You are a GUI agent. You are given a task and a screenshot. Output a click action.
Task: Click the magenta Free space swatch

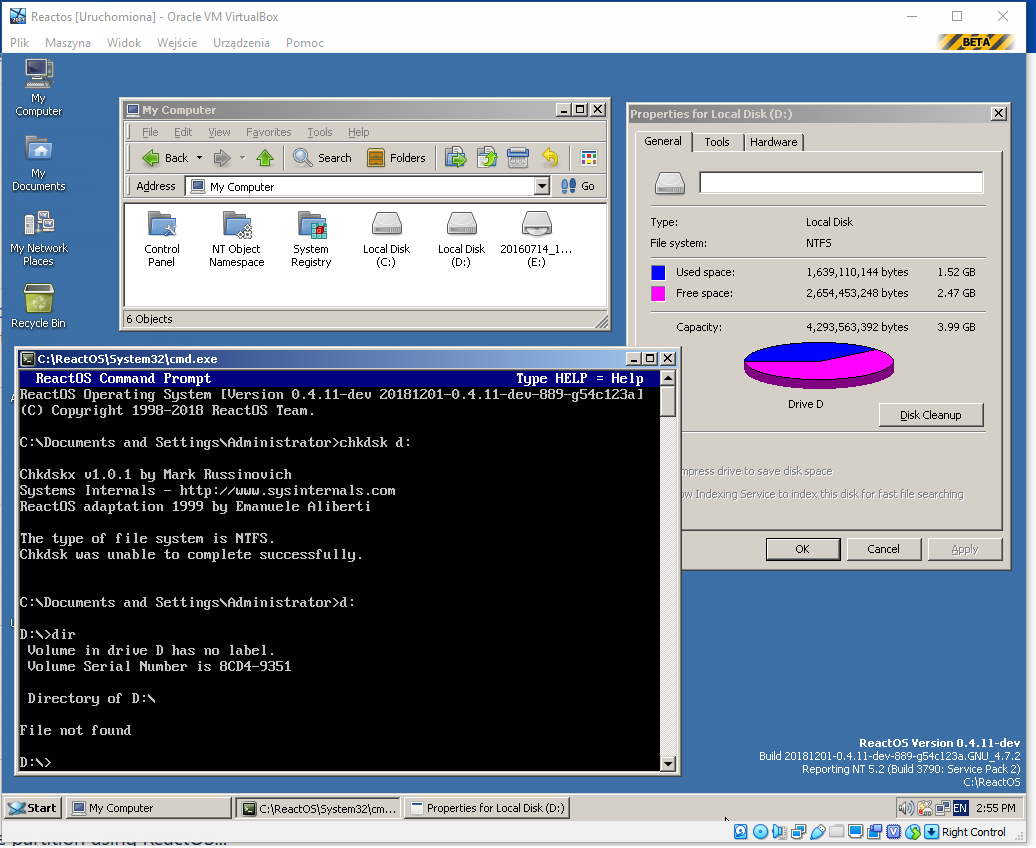[x=658, y=293]
